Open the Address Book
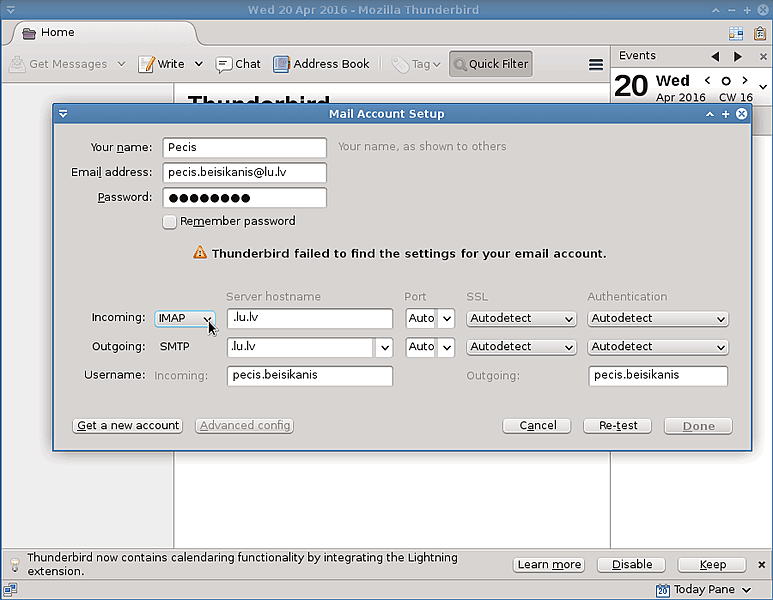The height and width of the screenshot is (600, 773). tap(321, 64)
